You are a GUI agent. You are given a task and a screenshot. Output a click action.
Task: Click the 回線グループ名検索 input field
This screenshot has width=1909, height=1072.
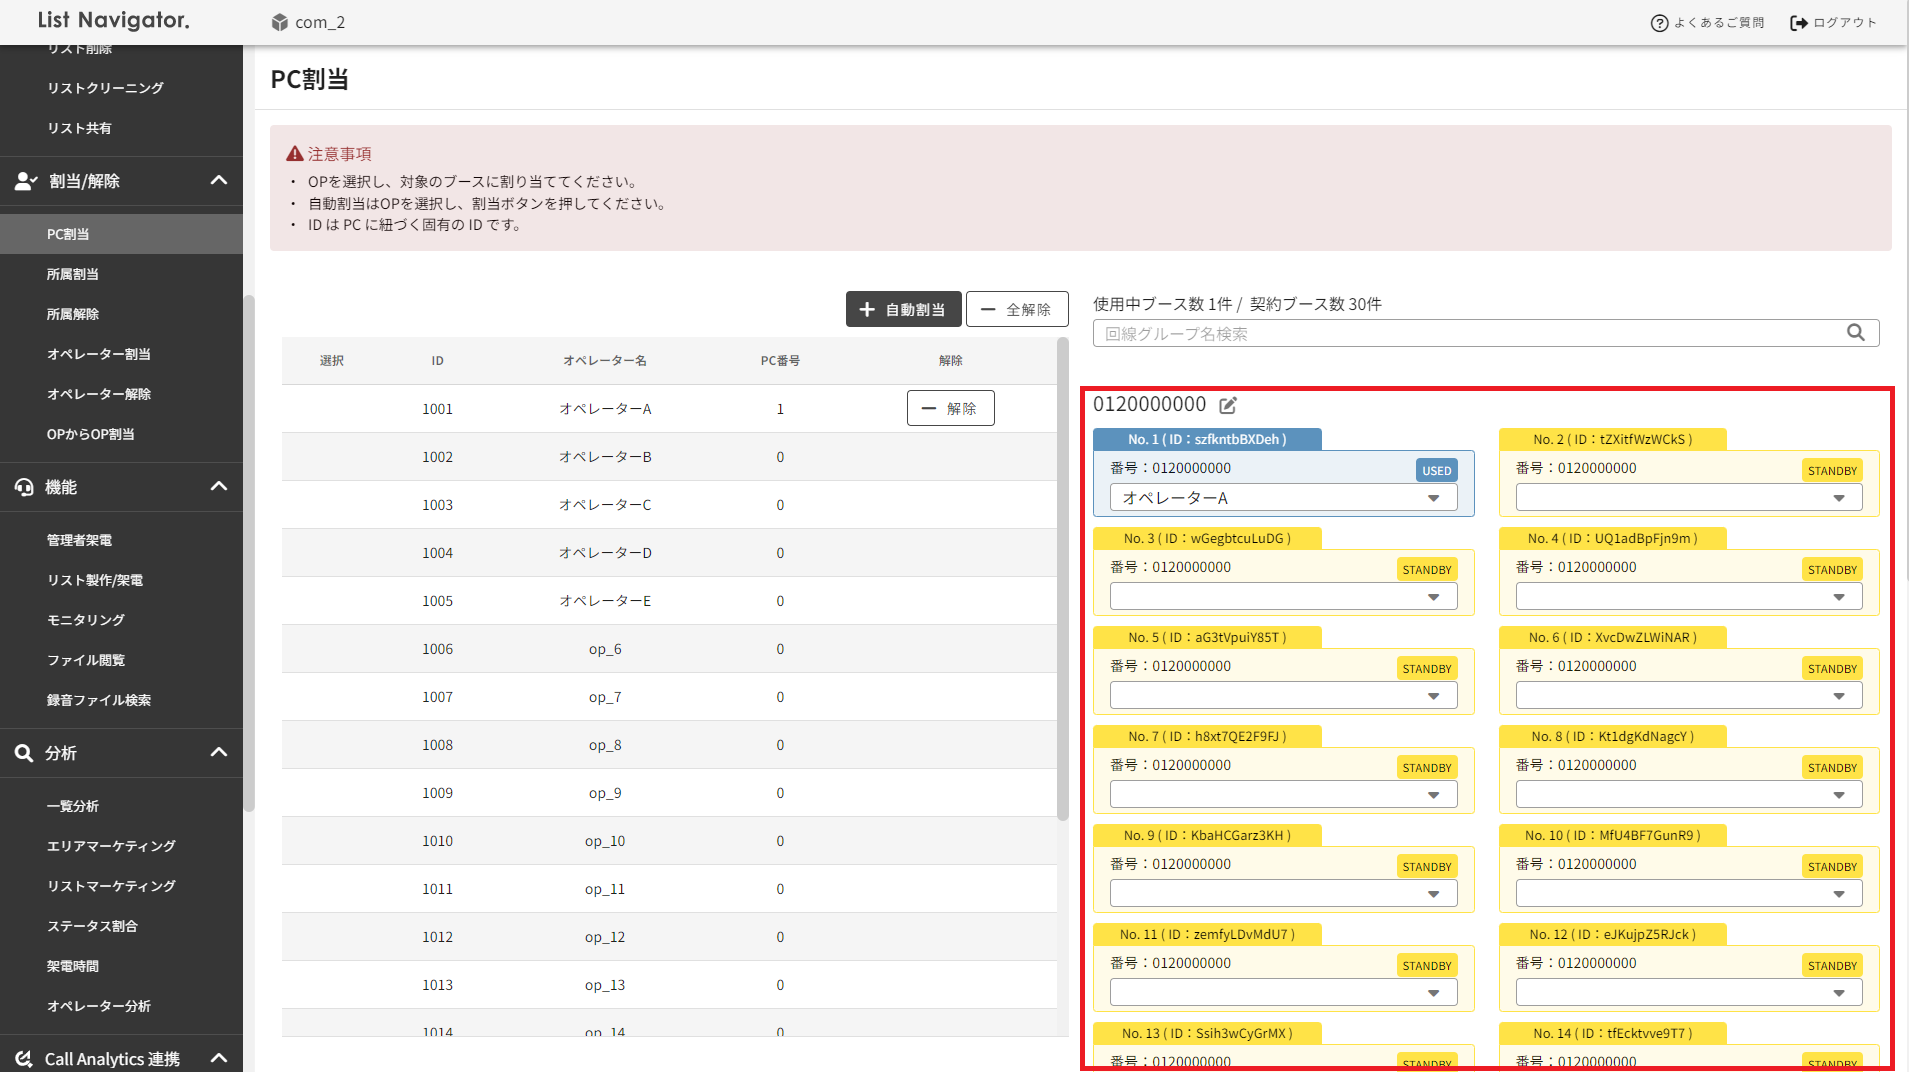coord(1486,333)
